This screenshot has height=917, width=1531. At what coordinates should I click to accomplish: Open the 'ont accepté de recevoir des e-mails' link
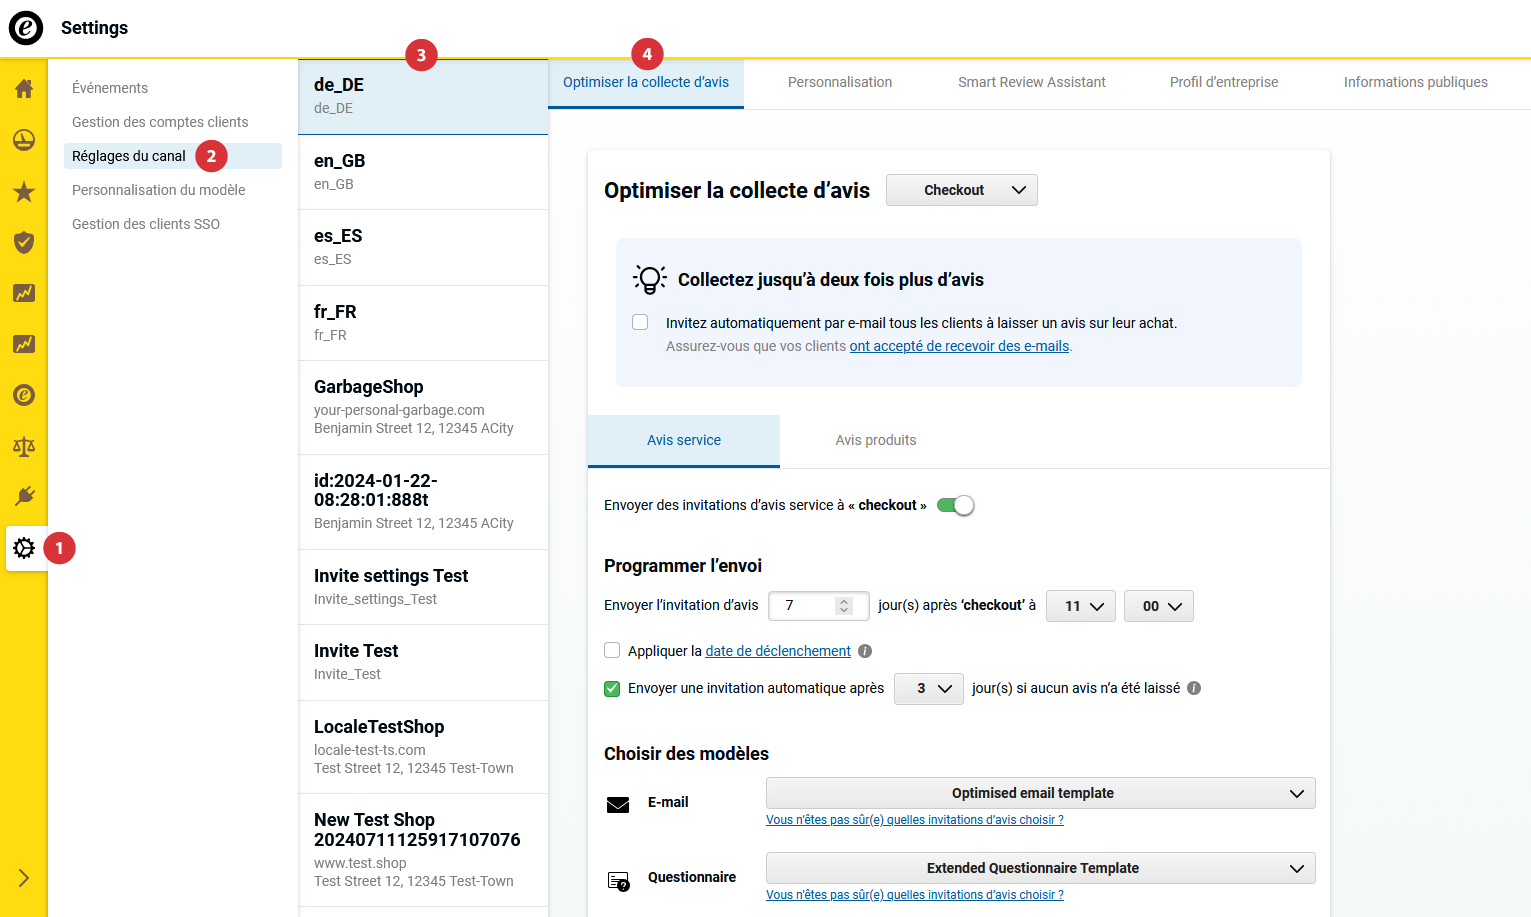957,345
